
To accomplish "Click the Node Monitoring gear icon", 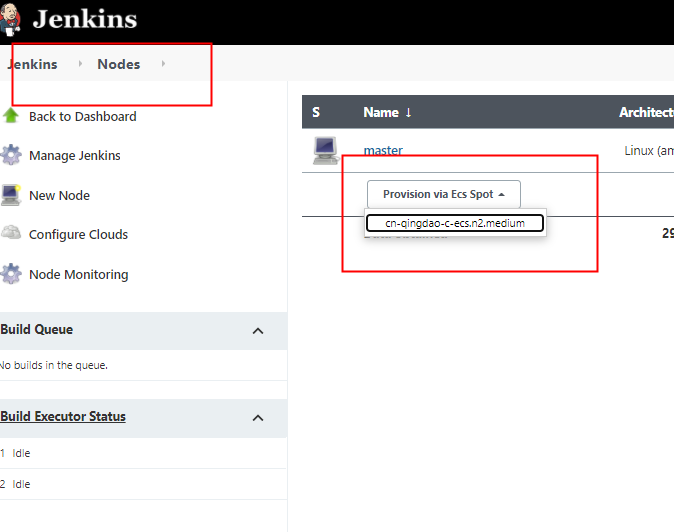I will pyautogui.click(x=11, y=274).
